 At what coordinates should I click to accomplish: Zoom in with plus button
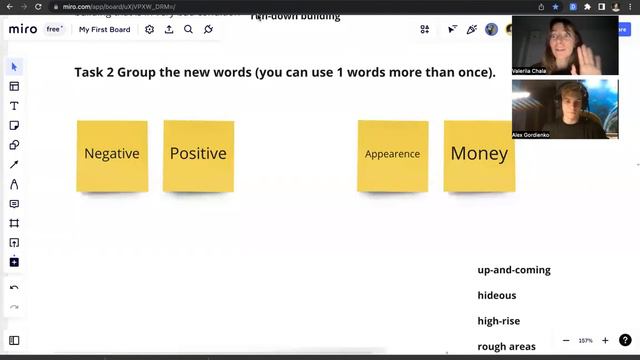tap(605, 340)
